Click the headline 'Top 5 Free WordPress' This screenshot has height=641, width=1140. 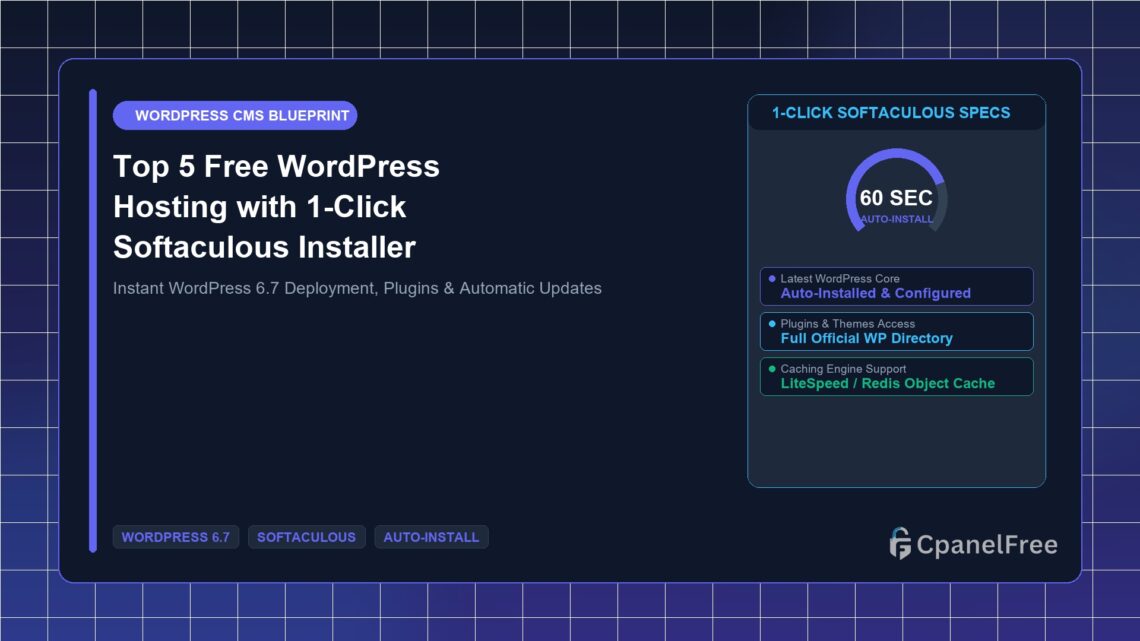tap(276, 166)
